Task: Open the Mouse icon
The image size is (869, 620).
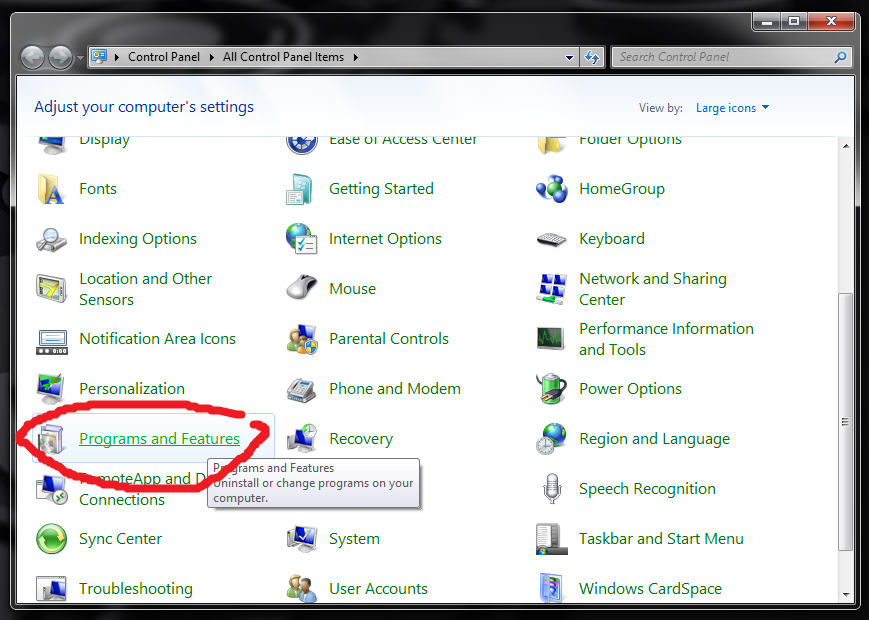Action: (x=301, y=288)
